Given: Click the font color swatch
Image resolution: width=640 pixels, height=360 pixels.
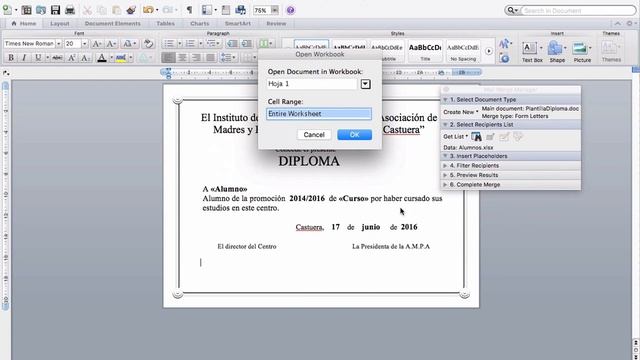Looking at the screenshot, I should coord(102,58).
